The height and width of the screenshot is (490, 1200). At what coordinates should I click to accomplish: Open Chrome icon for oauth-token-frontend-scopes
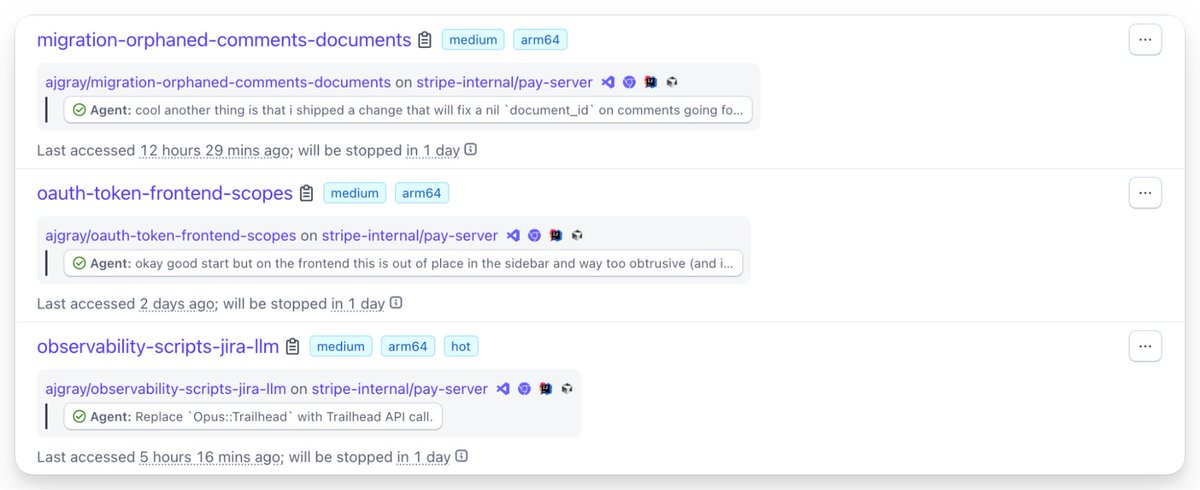(534, 236)
